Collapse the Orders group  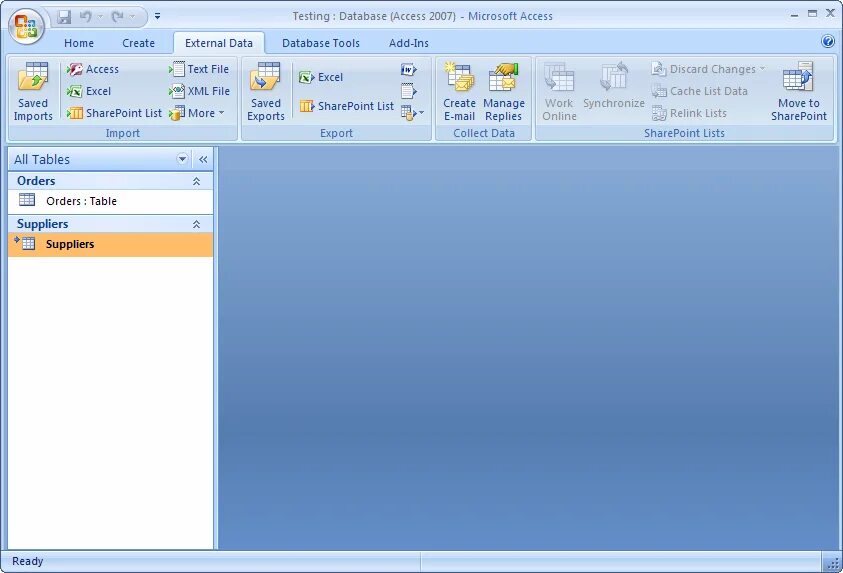(196, 181)
